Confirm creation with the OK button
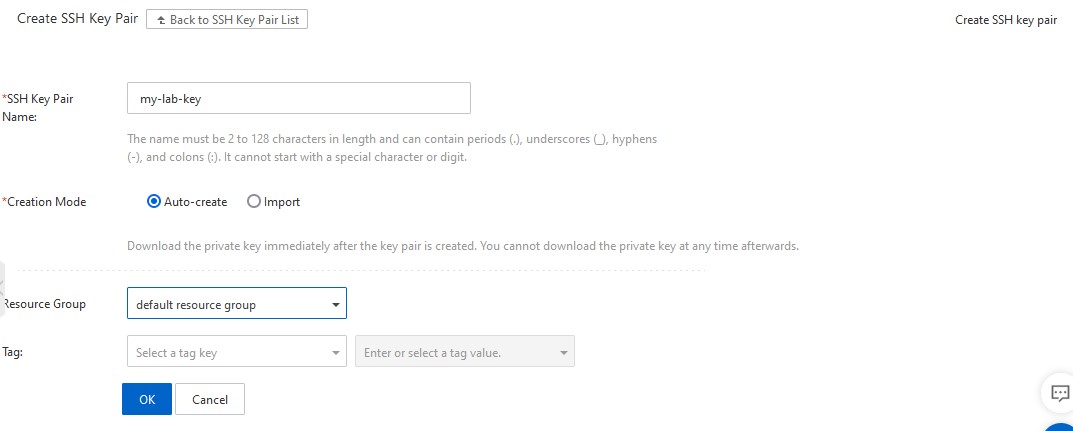1073x431 pixels. [147, 399]
